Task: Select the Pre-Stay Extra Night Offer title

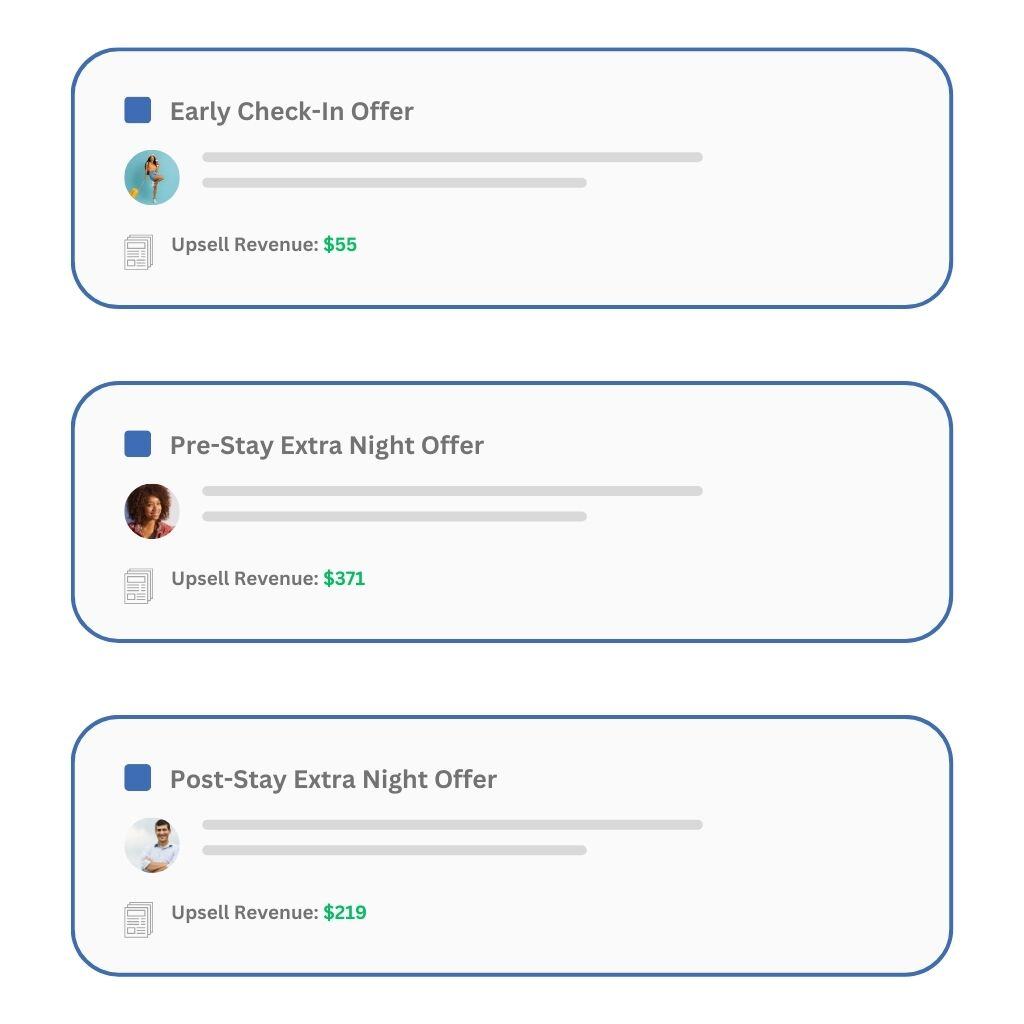Action: [x=328, y=445]
